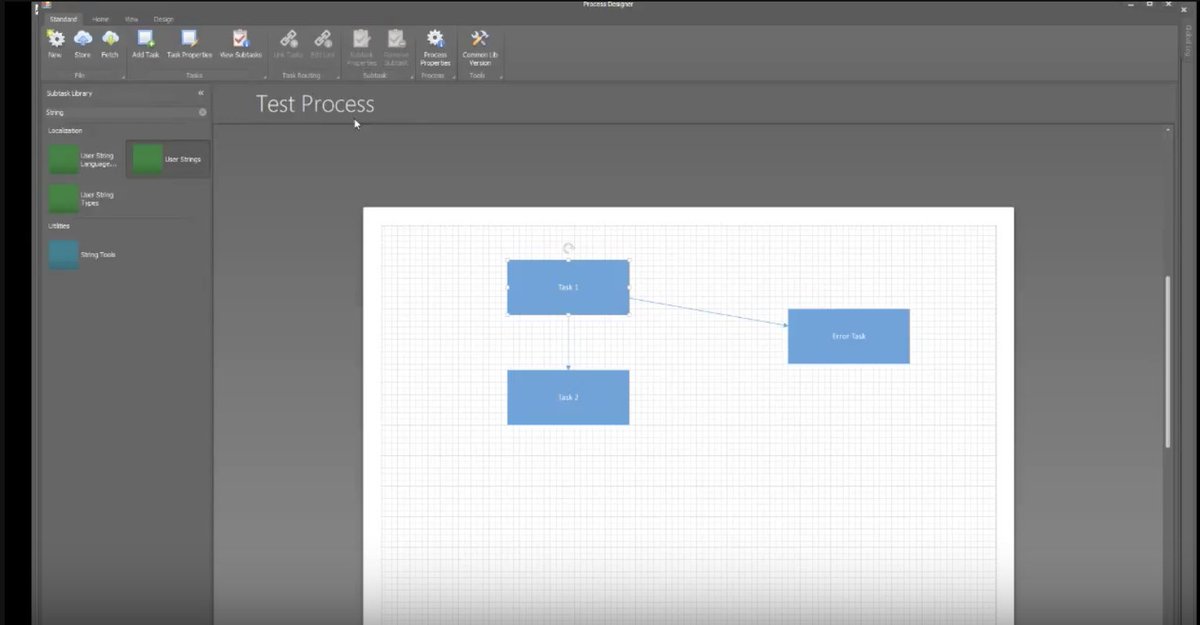Click the Store cloud upload icon
This screenshot has width=1200, height=625.
click(x=82, y=38)
